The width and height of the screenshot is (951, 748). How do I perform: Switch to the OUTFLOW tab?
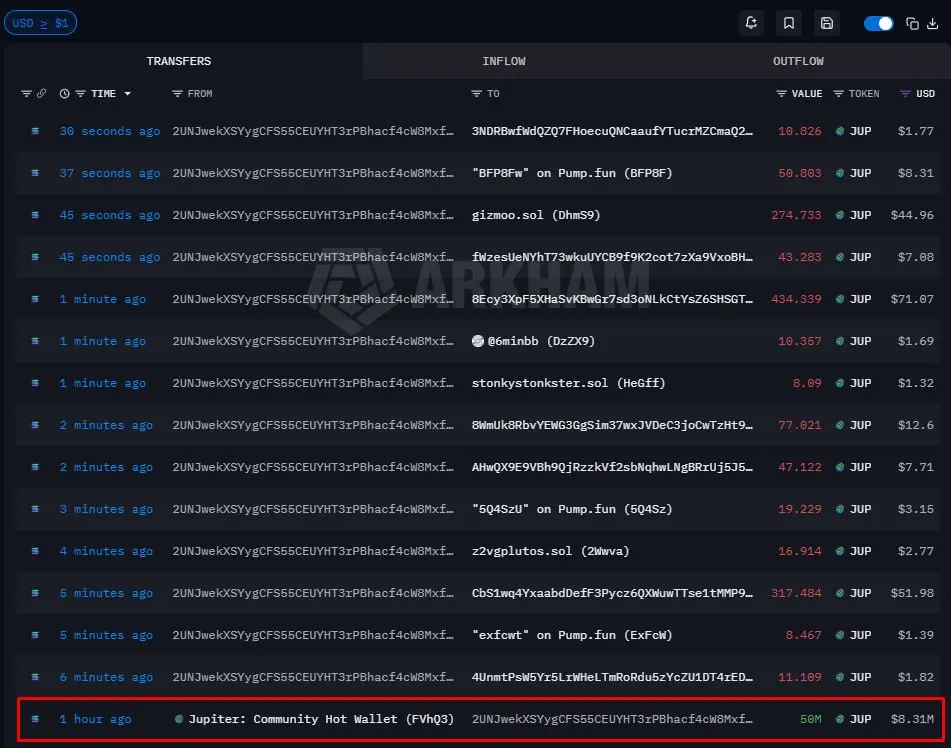(798, 61)
